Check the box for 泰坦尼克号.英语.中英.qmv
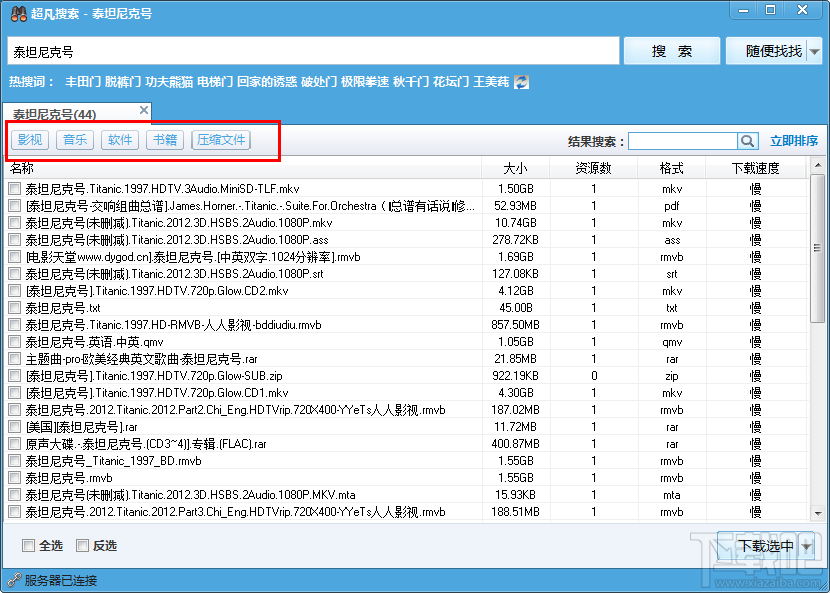 point(14,342)
